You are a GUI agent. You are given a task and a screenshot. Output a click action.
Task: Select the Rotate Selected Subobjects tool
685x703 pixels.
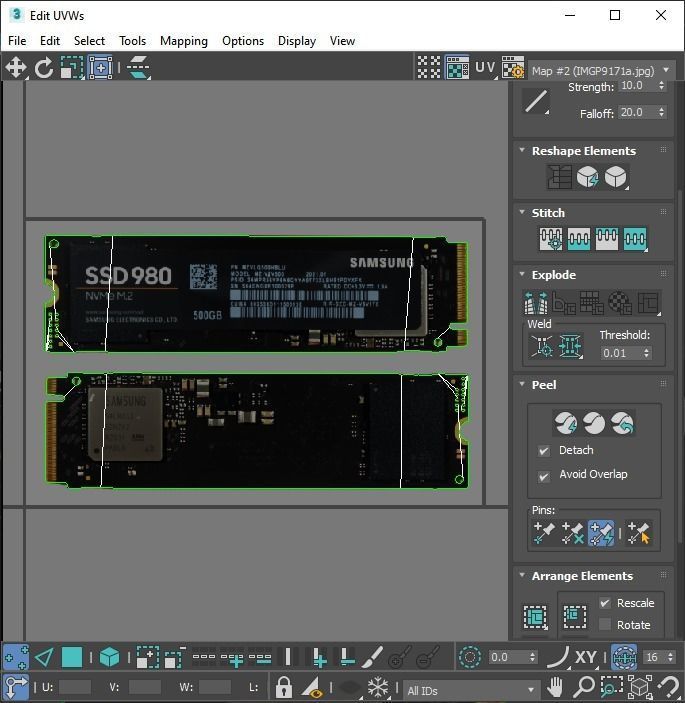[x=43, y=68]
